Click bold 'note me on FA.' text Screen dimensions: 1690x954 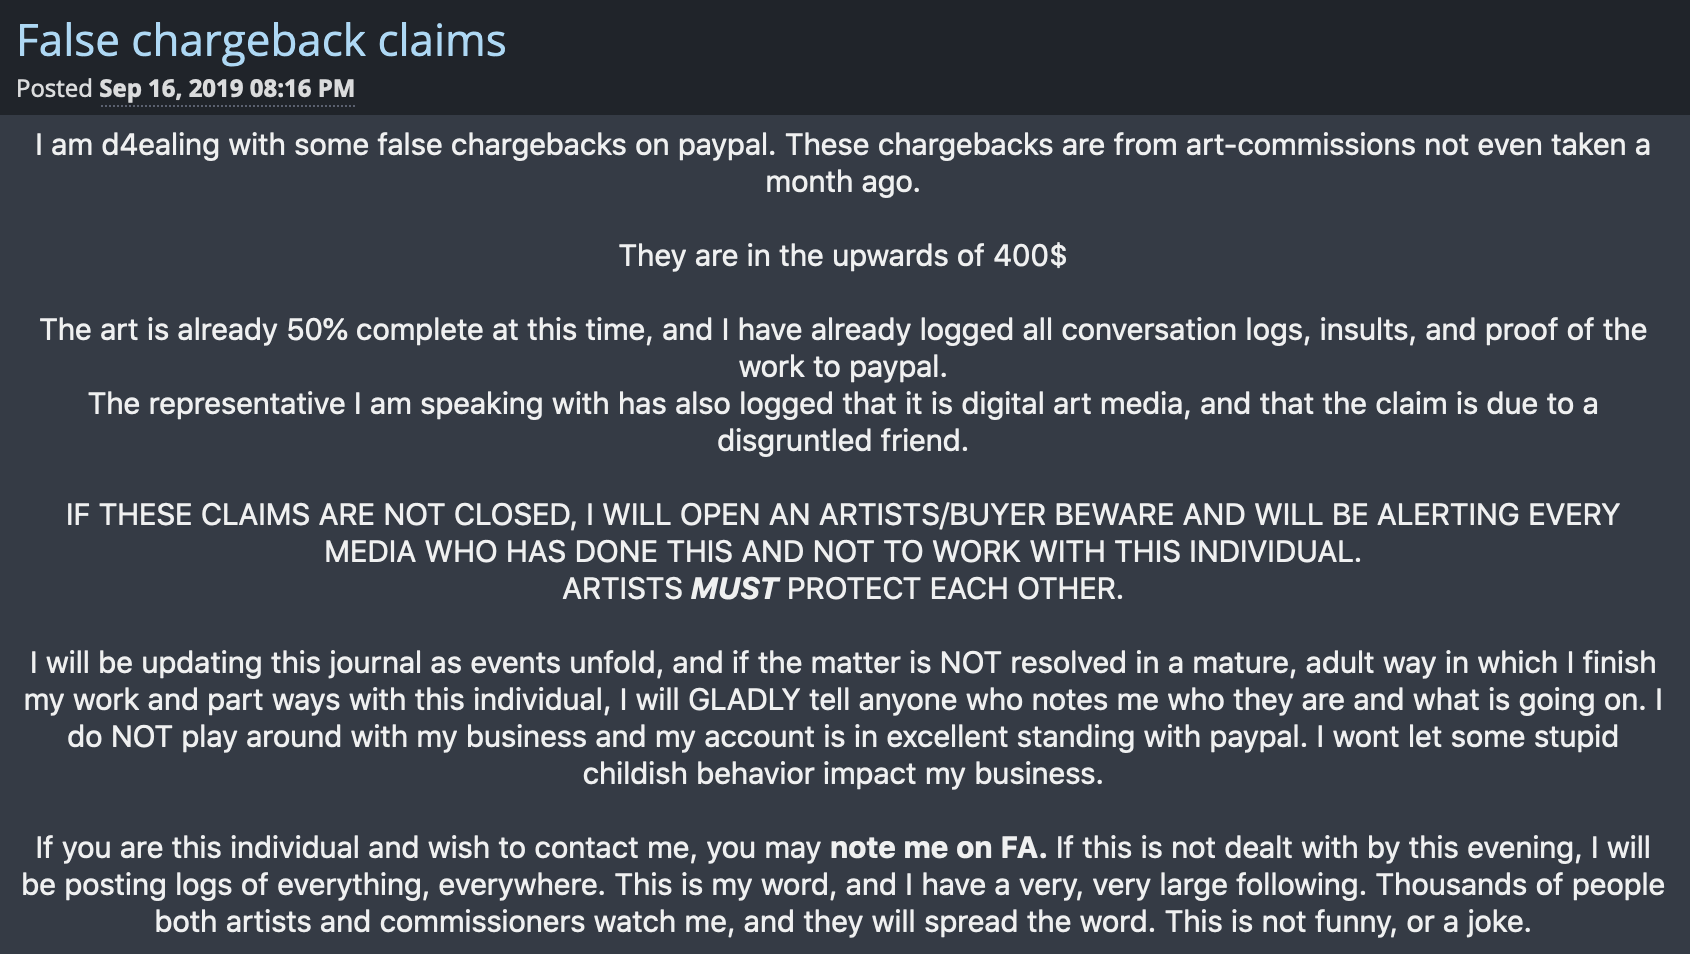pyautogui.click(x=938, y=848)
